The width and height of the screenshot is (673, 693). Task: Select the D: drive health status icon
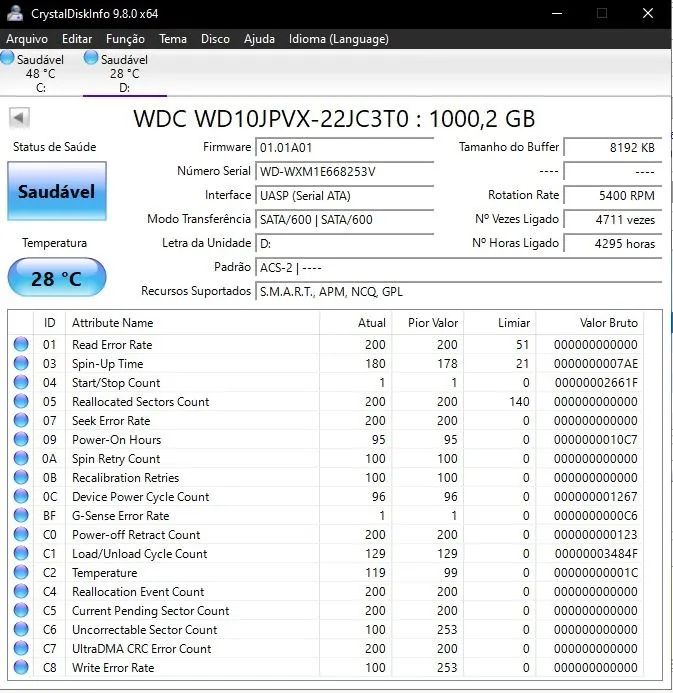[91, 58]
